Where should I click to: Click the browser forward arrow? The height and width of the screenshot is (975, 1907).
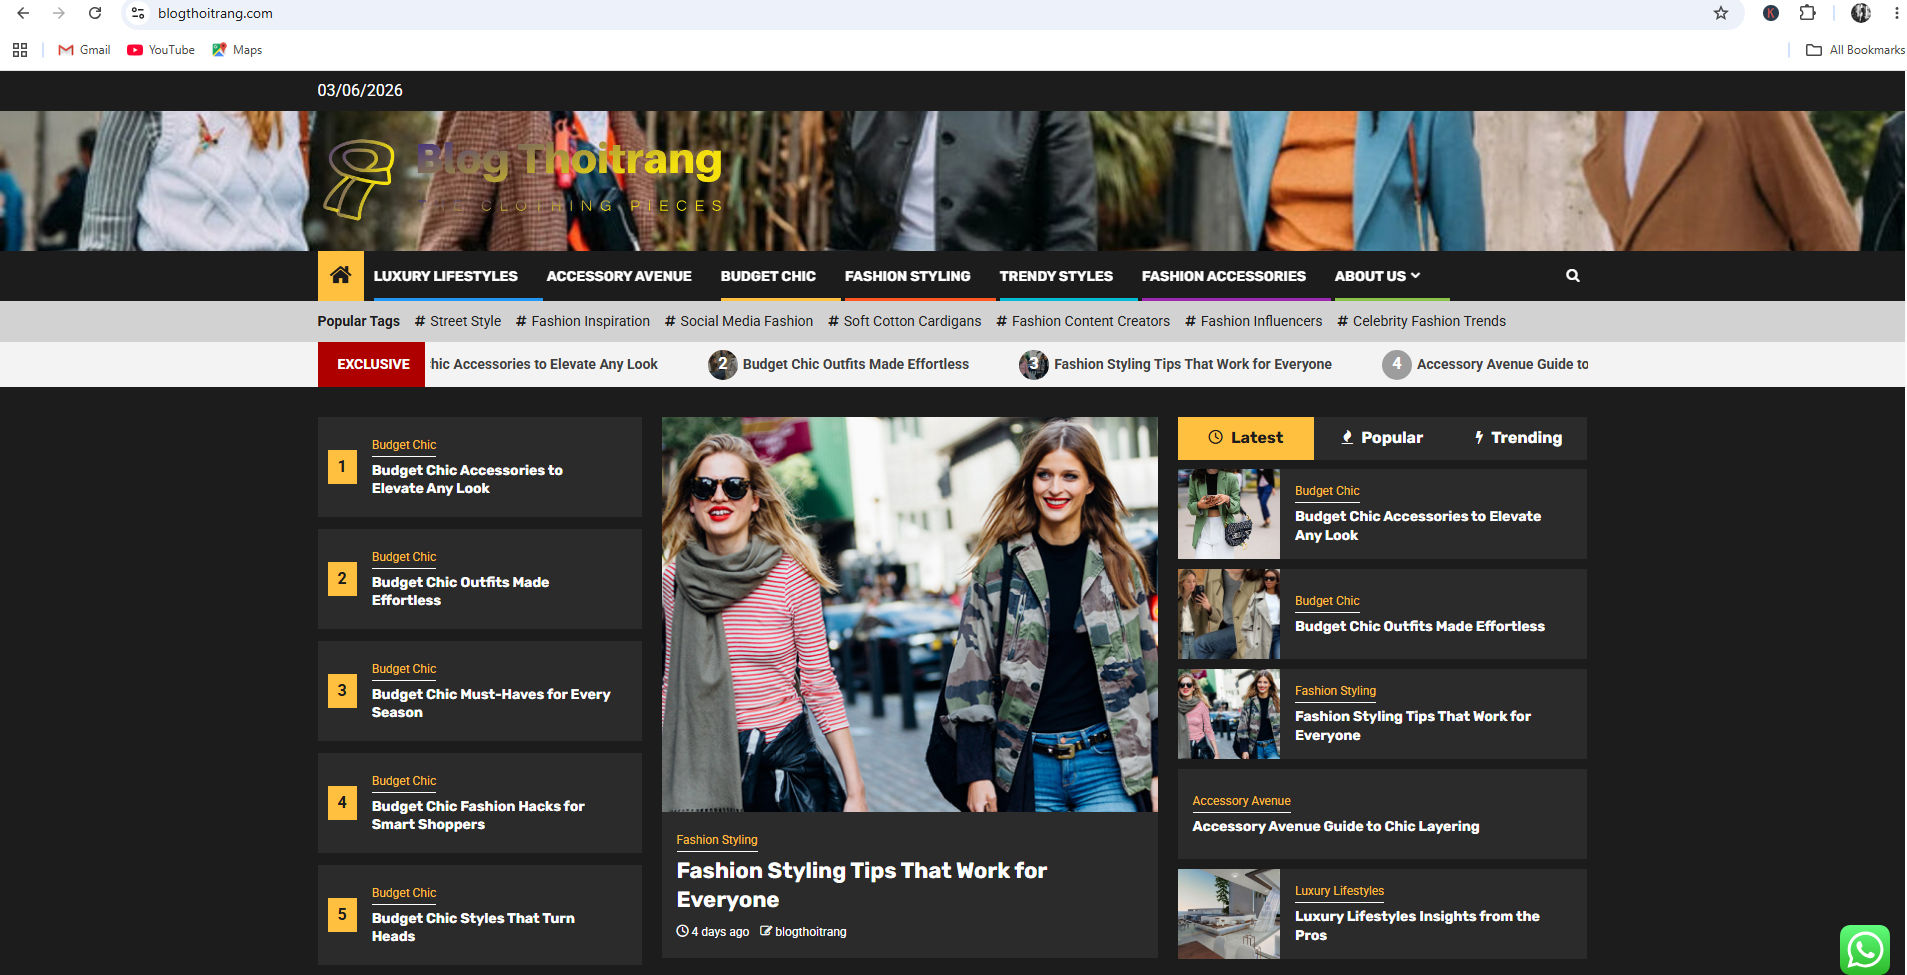click(x=59, y=13)
